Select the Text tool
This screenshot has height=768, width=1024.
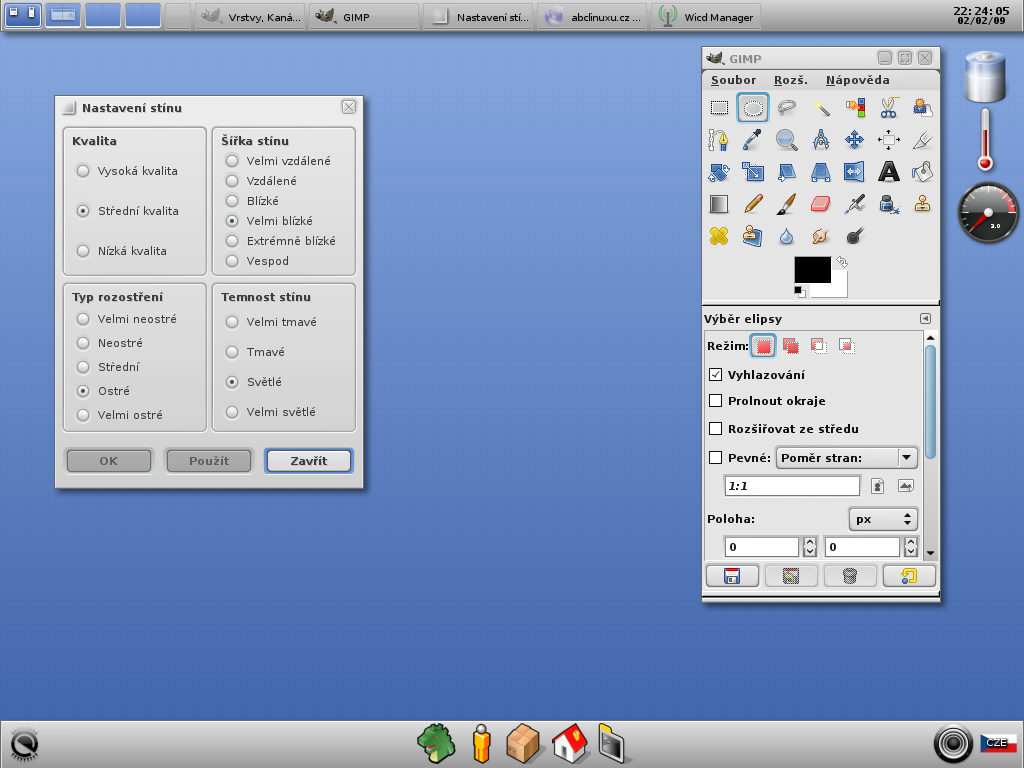pos(888,172)
